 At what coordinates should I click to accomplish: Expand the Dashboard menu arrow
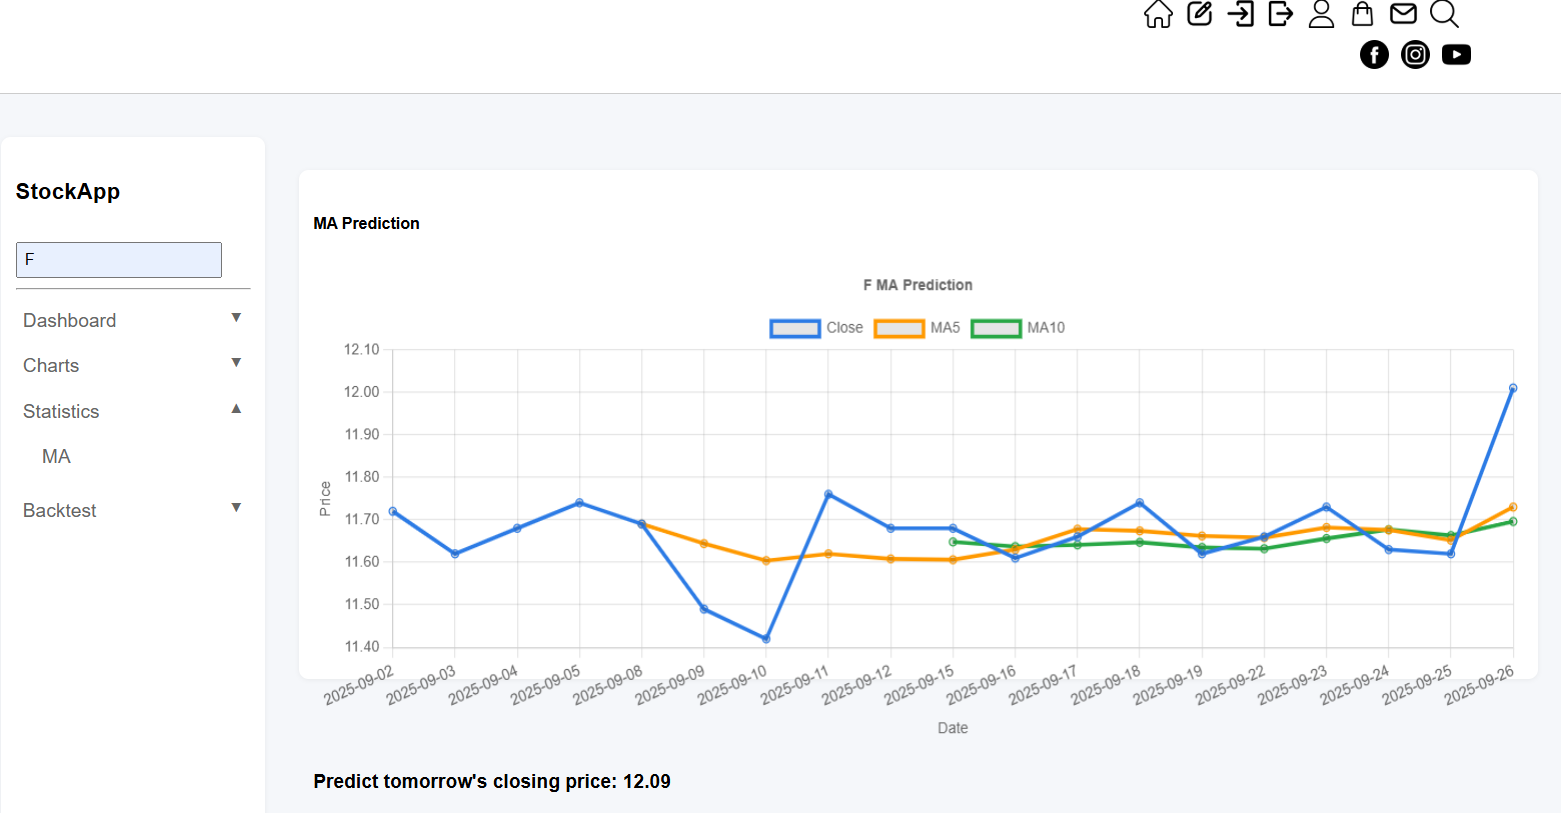coord(236,318)
